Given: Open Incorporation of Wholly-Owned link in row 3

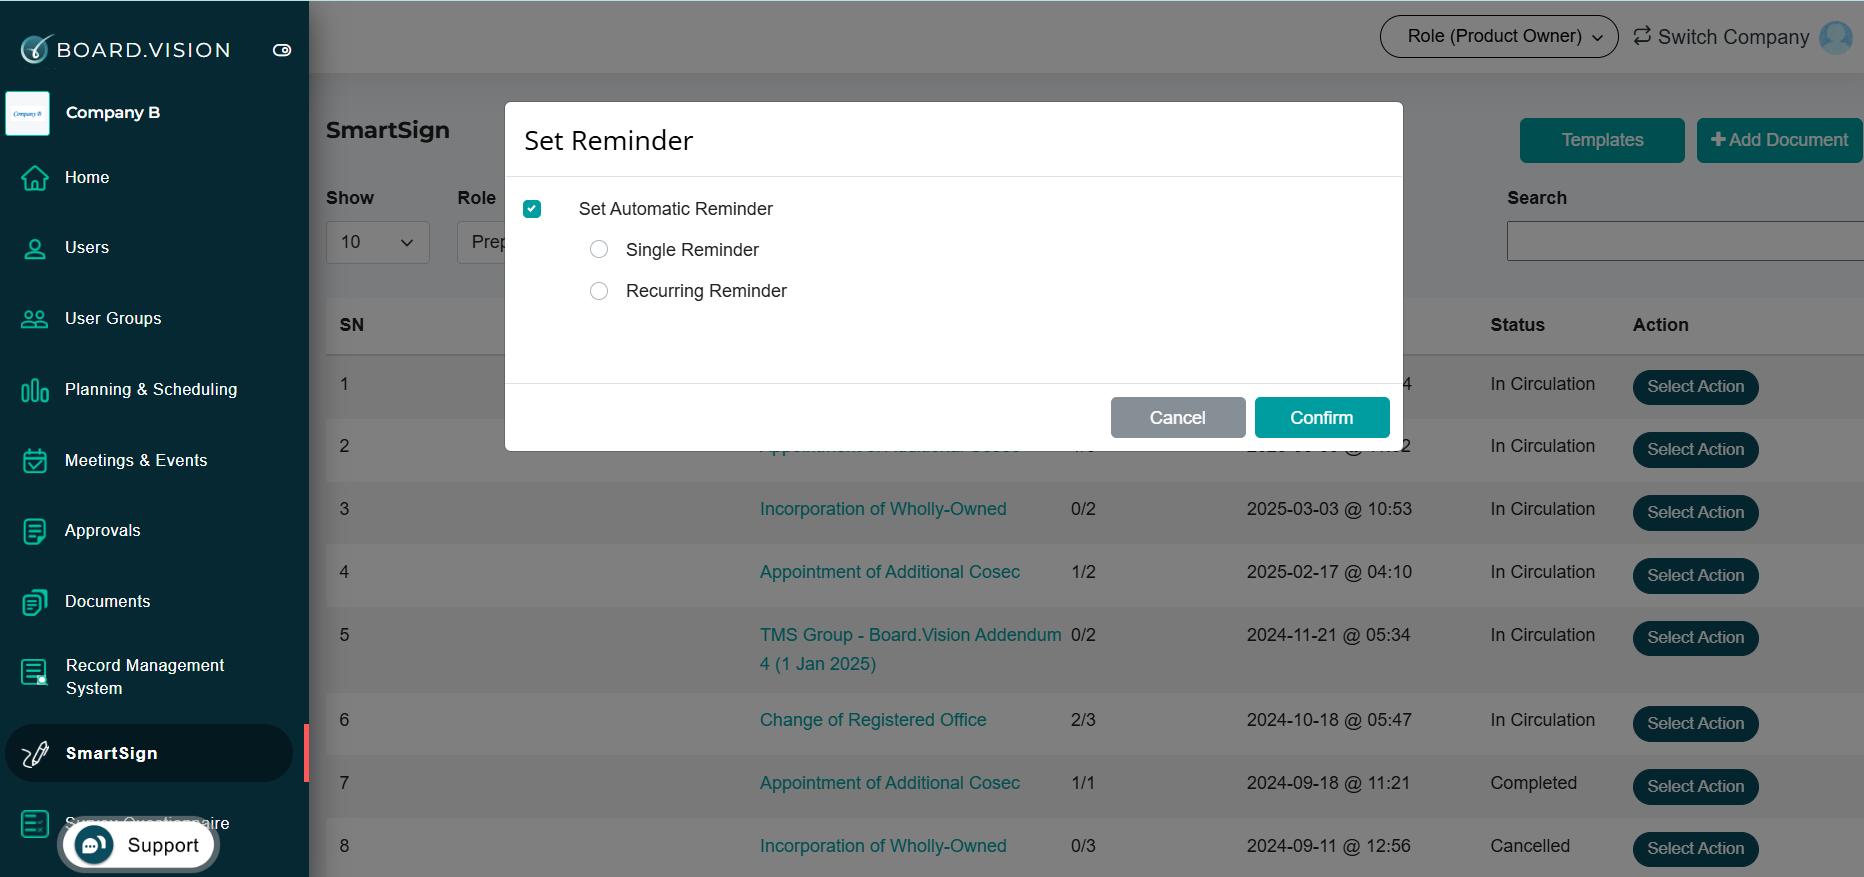Looking at the screenshot, I should click(x=883, y=509).
